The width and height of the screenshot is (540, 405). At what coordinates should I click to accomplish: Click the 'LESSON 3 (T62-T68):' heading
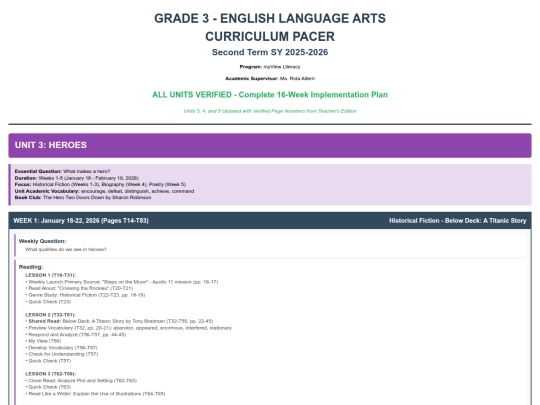tap(51, 374)
